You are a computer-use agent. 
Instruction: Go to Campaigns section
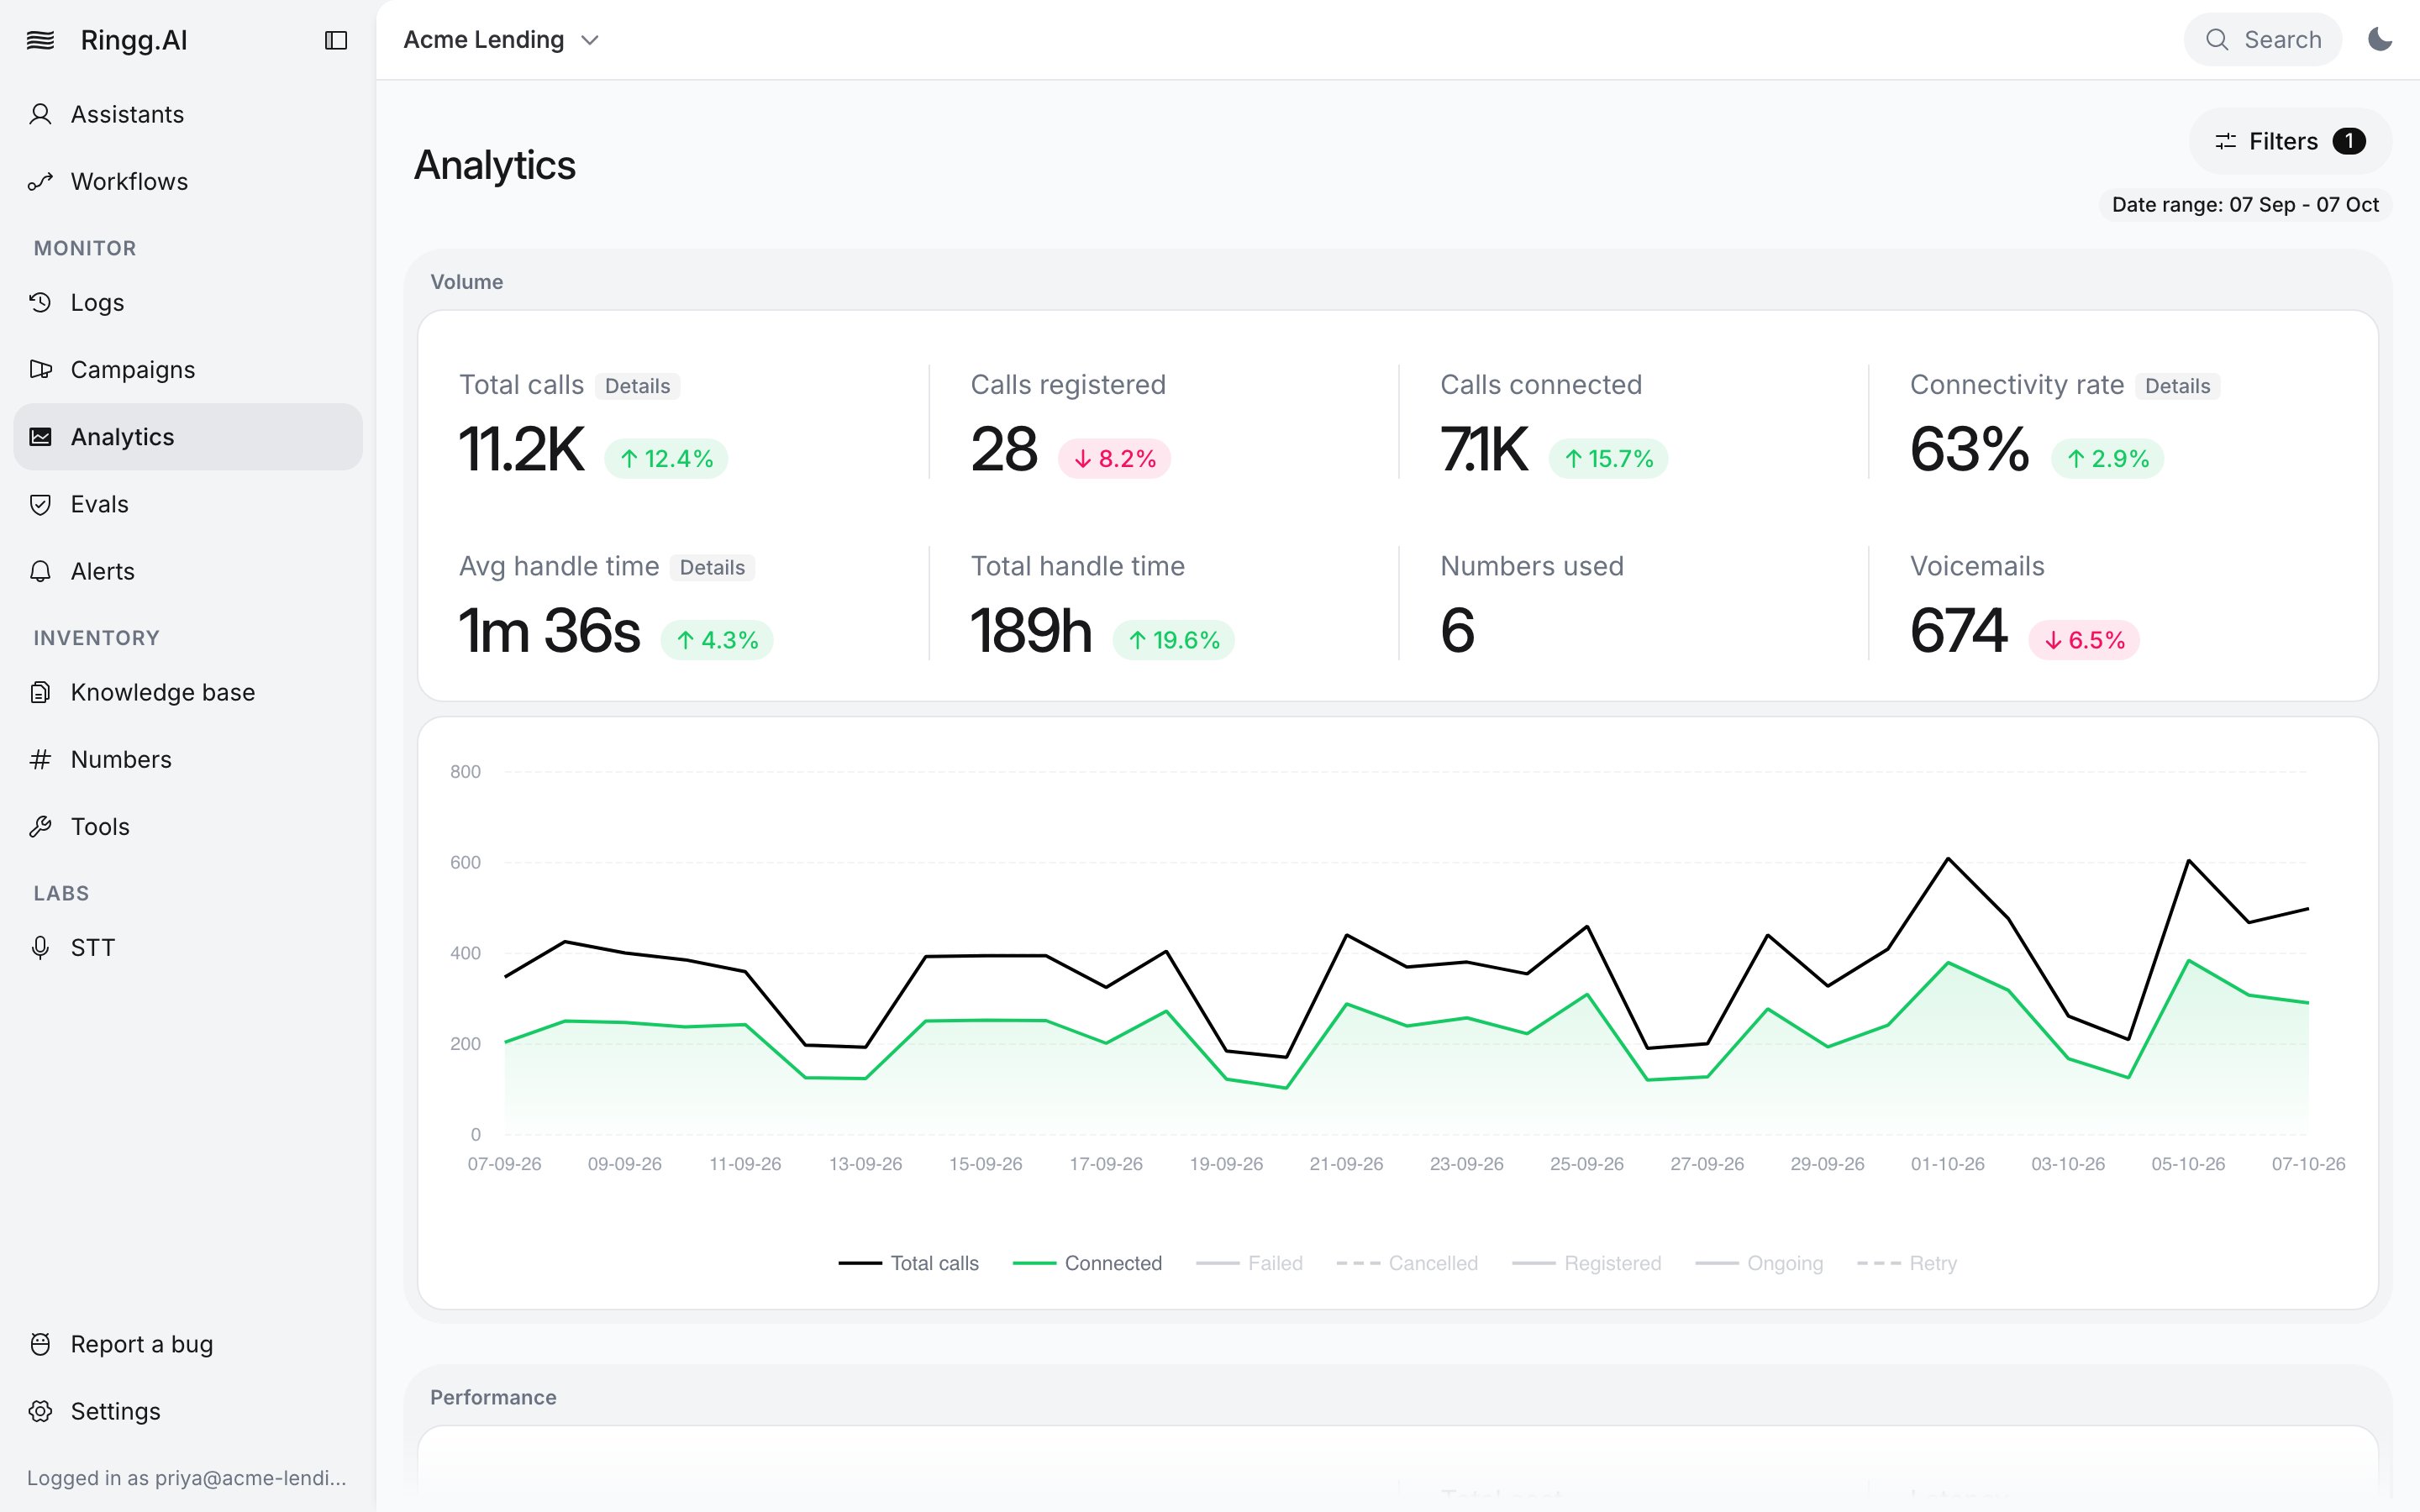pyautogui.click(x=188, y=369)
